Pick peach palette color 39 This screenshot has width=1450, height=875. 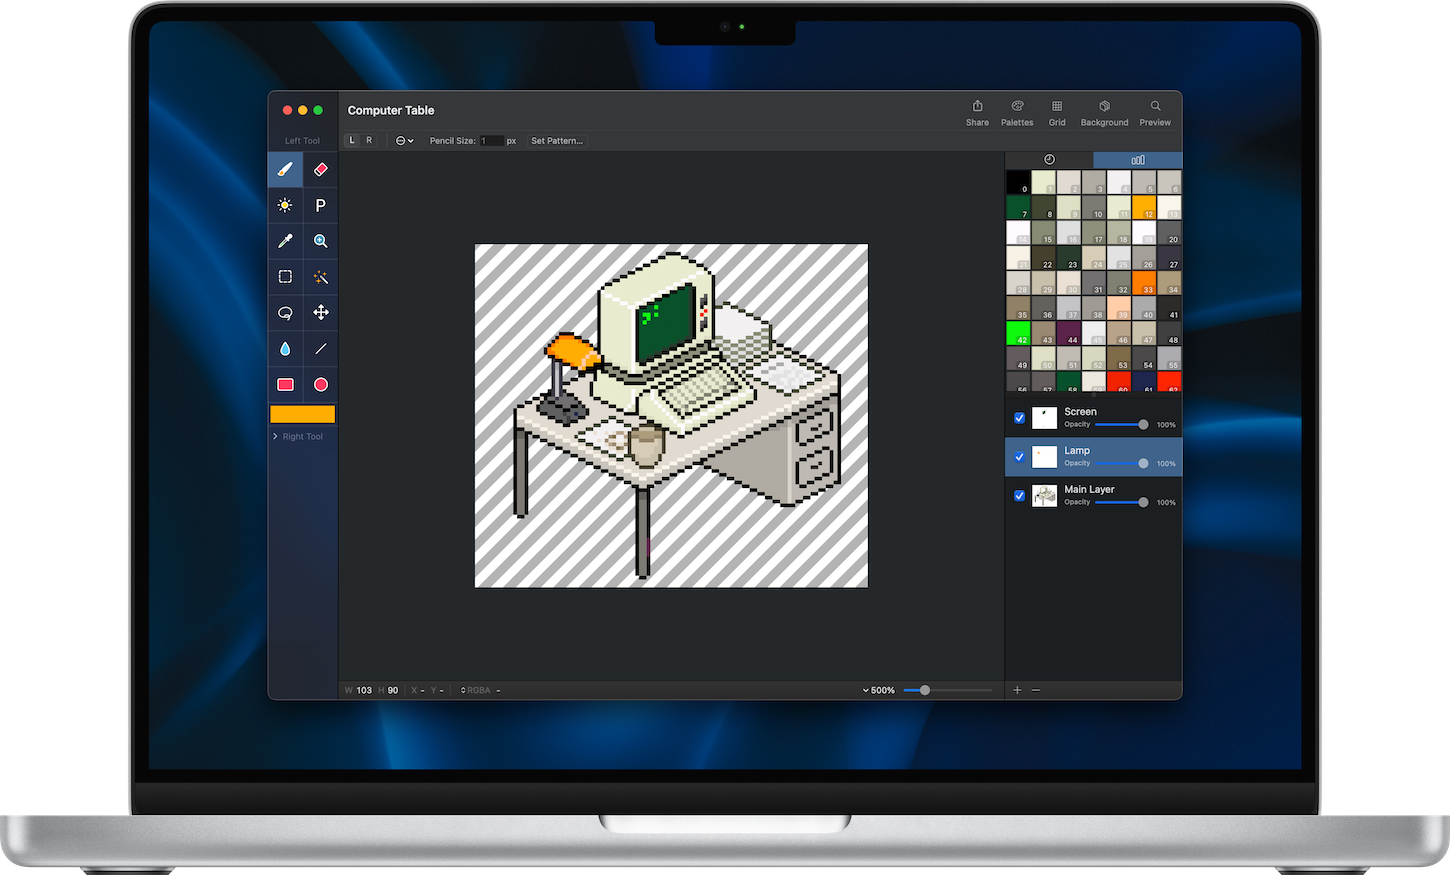coord(1119,307)
